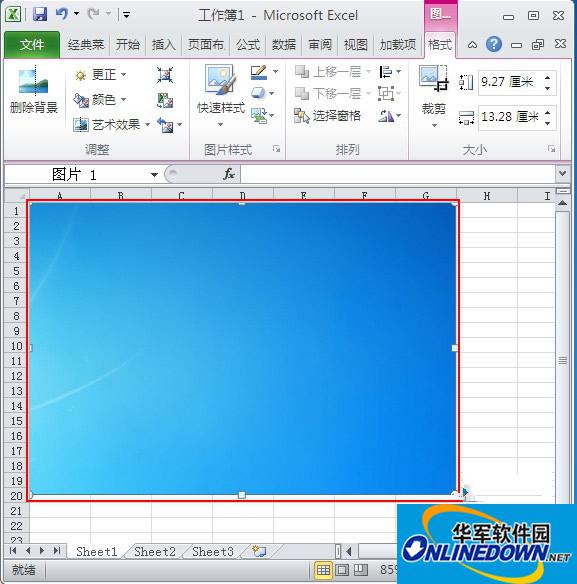Expand the Undo history dropdown arrow

pyautogui.click(x=76, y=14)
